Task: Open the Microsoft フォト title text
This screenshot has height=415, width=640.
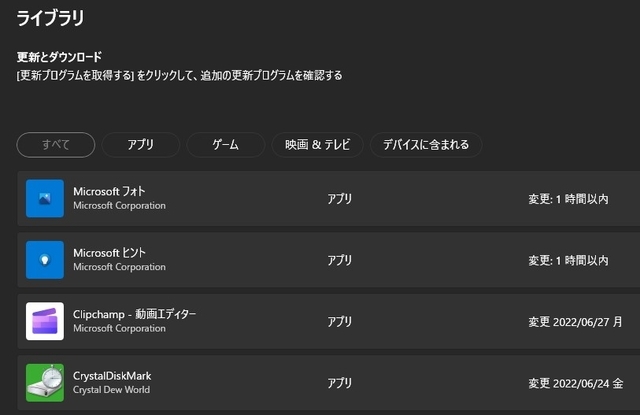Action: click(x=109, y=191)
